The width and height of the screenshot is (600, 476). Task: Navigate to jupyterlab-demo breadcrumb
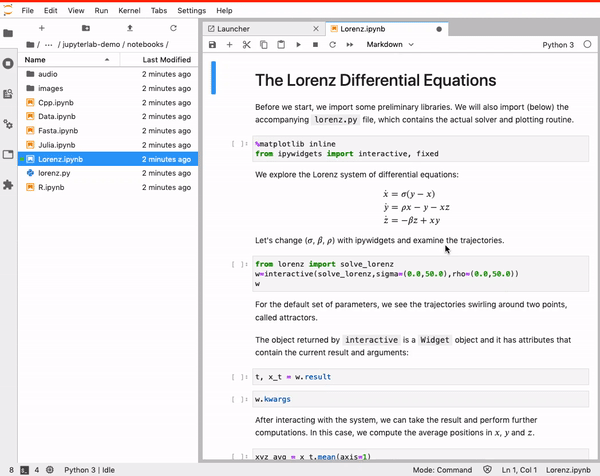(91, 44)
